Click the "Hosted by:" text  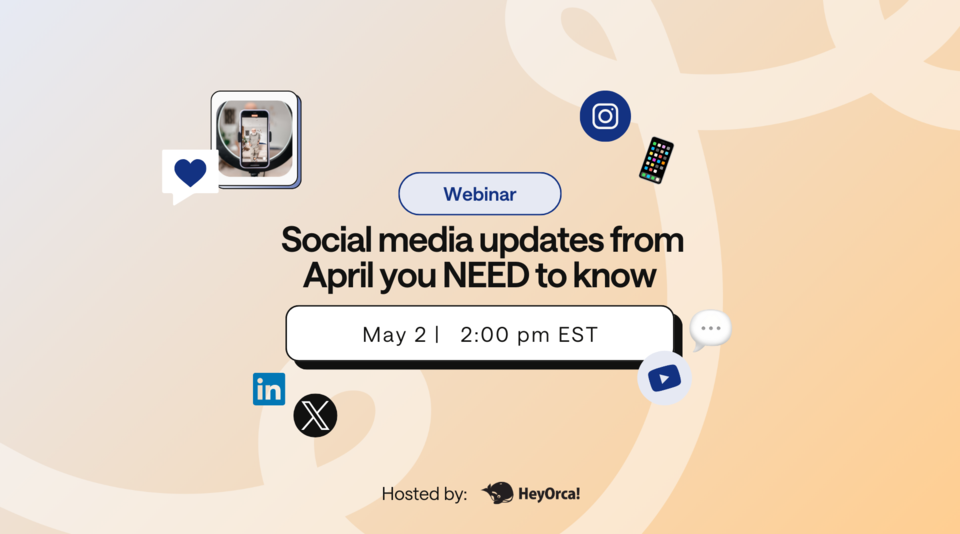[424, 494]
